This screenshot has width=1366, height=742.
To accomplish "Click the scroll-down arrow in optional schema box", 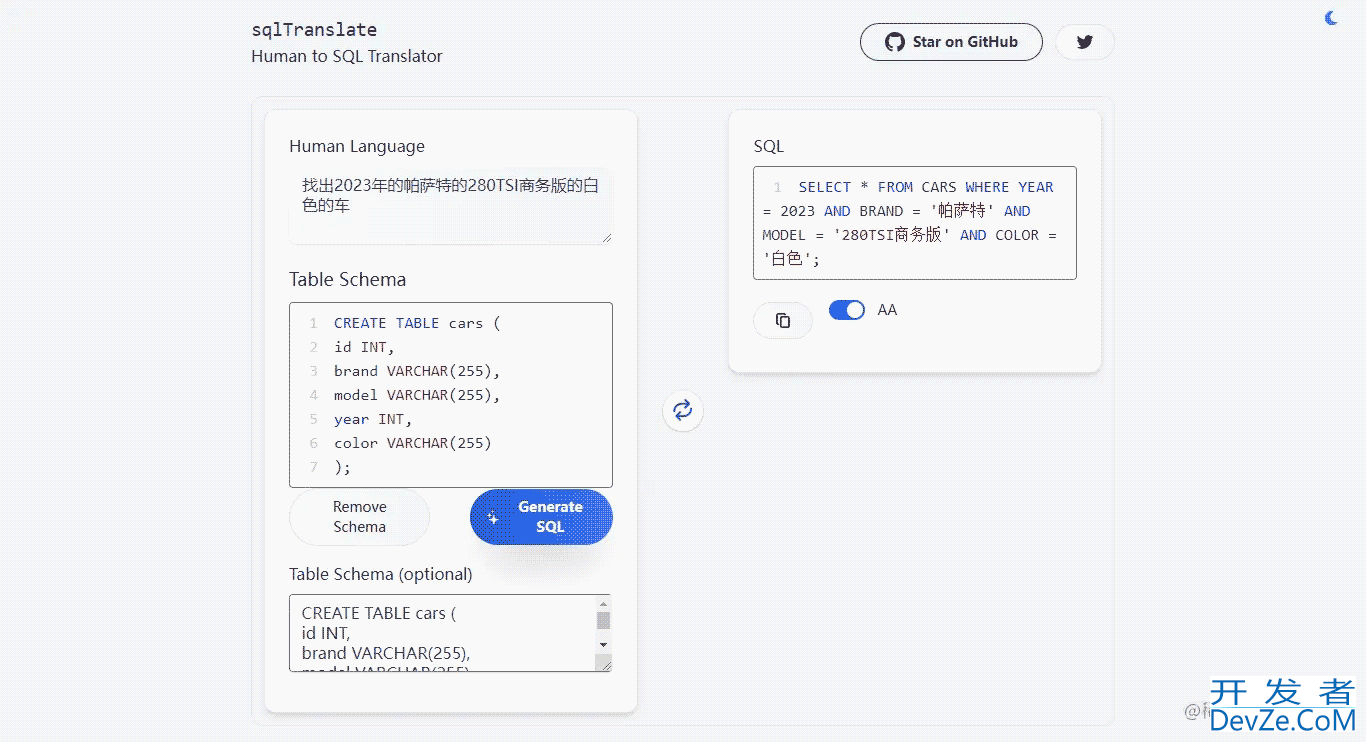I will click(x=603, y=645).
